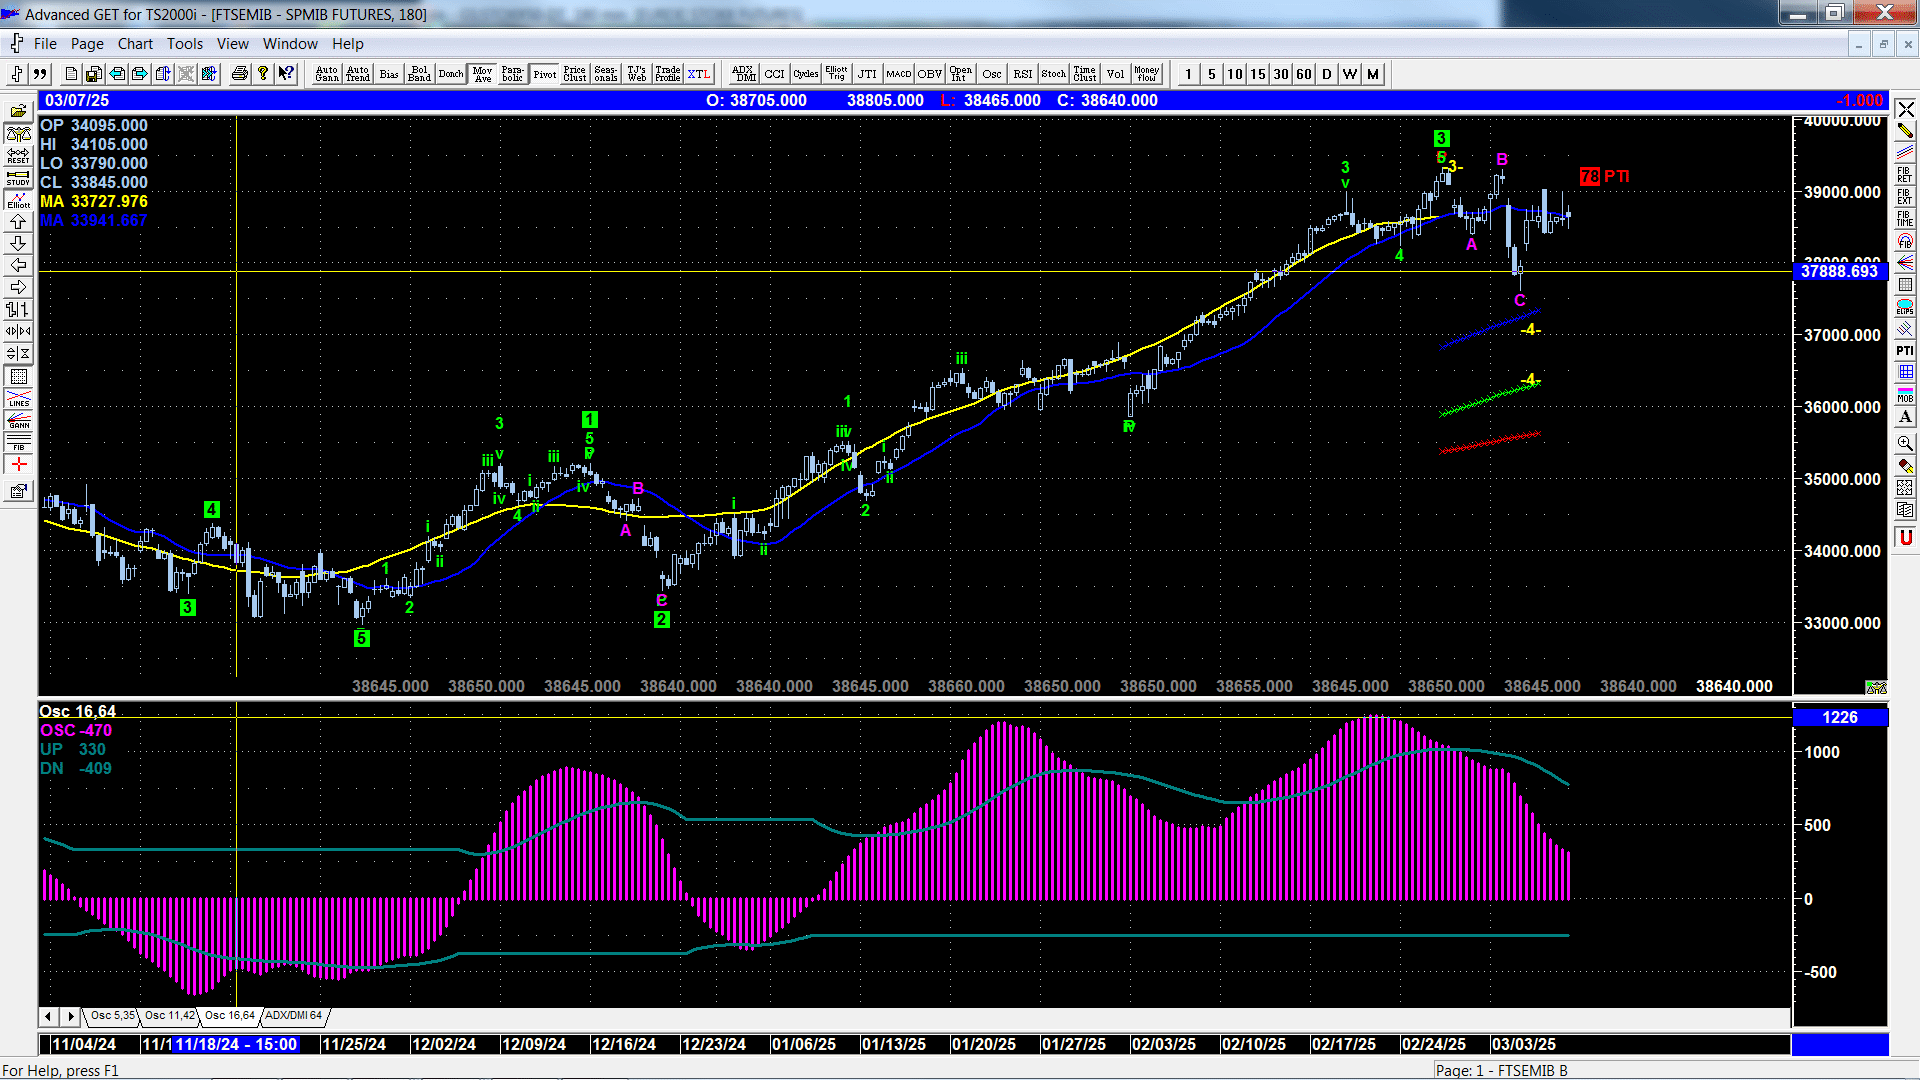This screenshot has height=1080, width=1920.
Task: Click the CCI indicator button
Action: point(775,74)
